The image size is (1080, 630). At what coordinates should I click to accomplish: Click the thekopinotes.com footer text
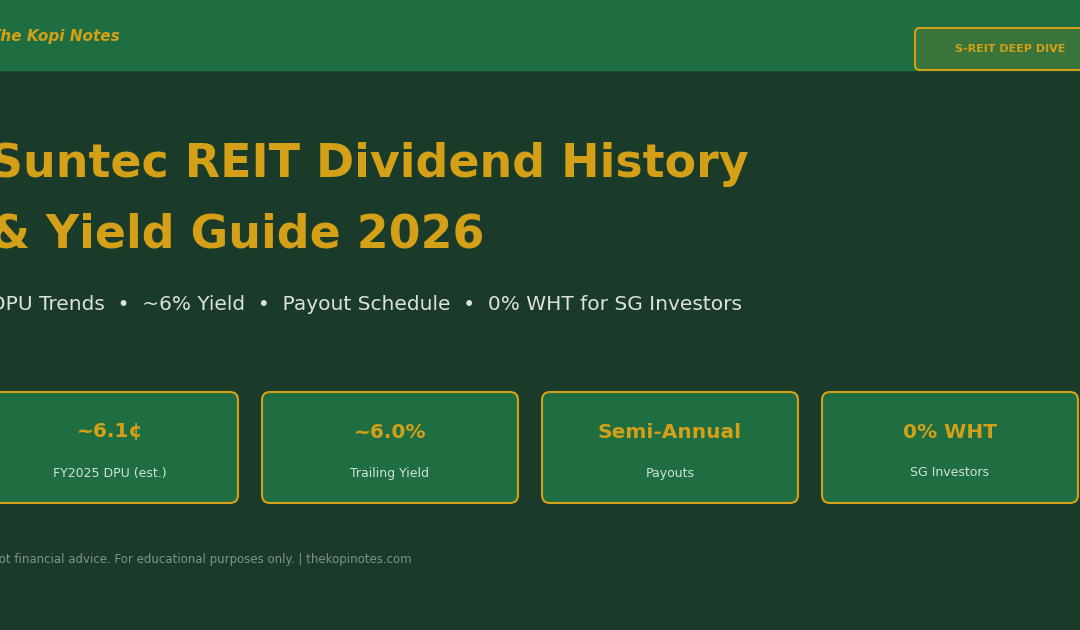(x=358, y=559)
